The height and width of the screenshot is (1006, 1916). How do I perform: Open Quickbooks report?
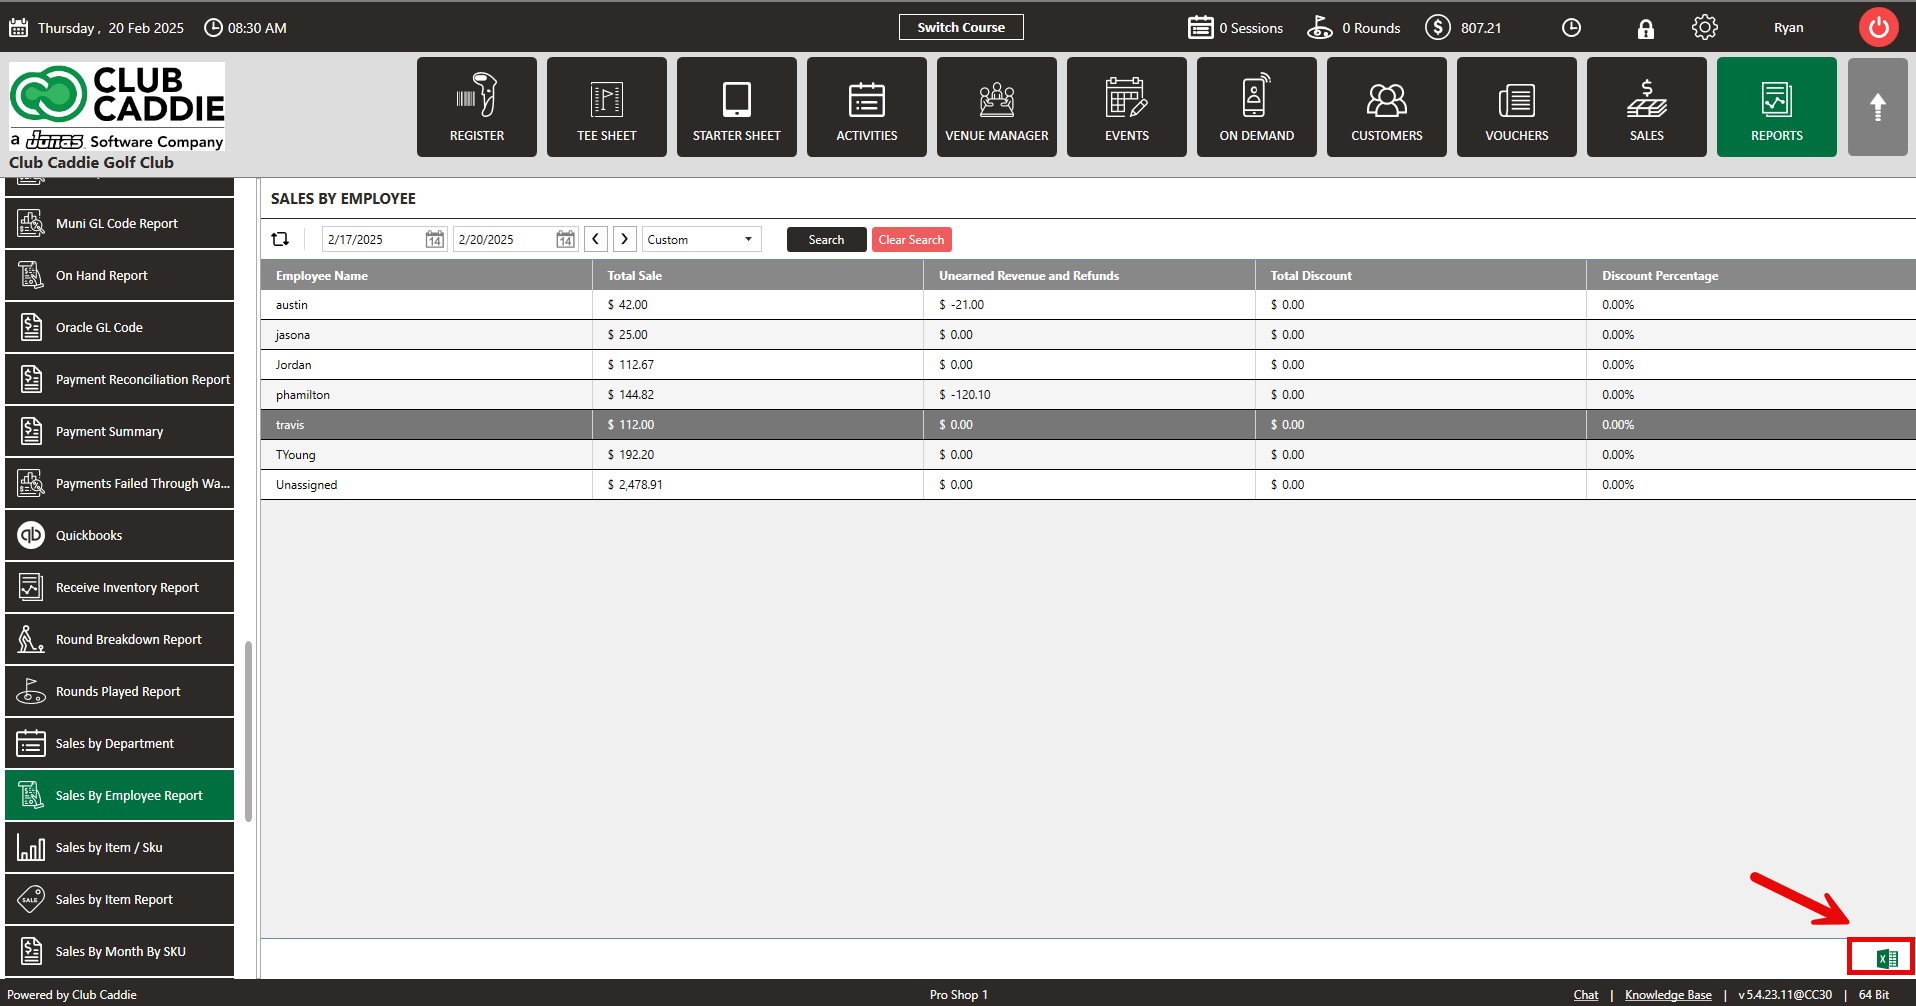(119, 535)
